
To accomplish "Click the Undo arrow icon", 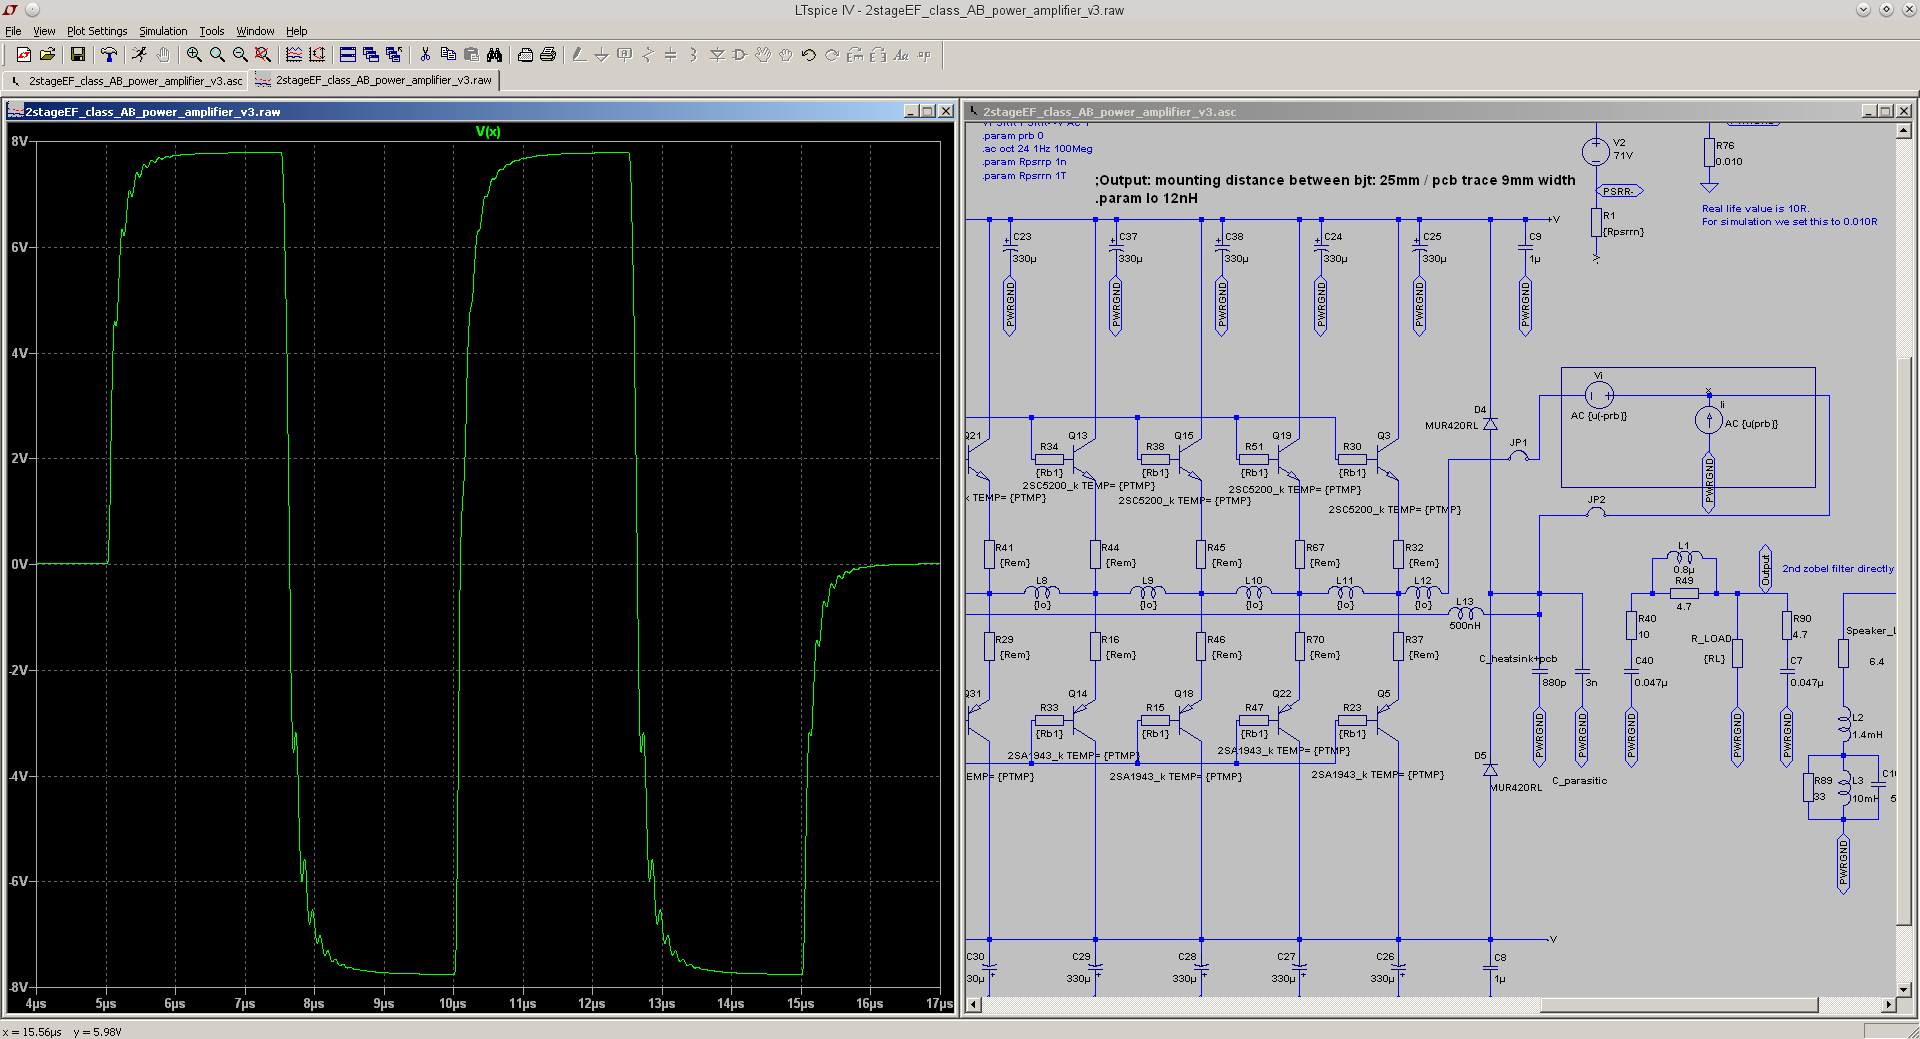I will (x=809, y=55).
